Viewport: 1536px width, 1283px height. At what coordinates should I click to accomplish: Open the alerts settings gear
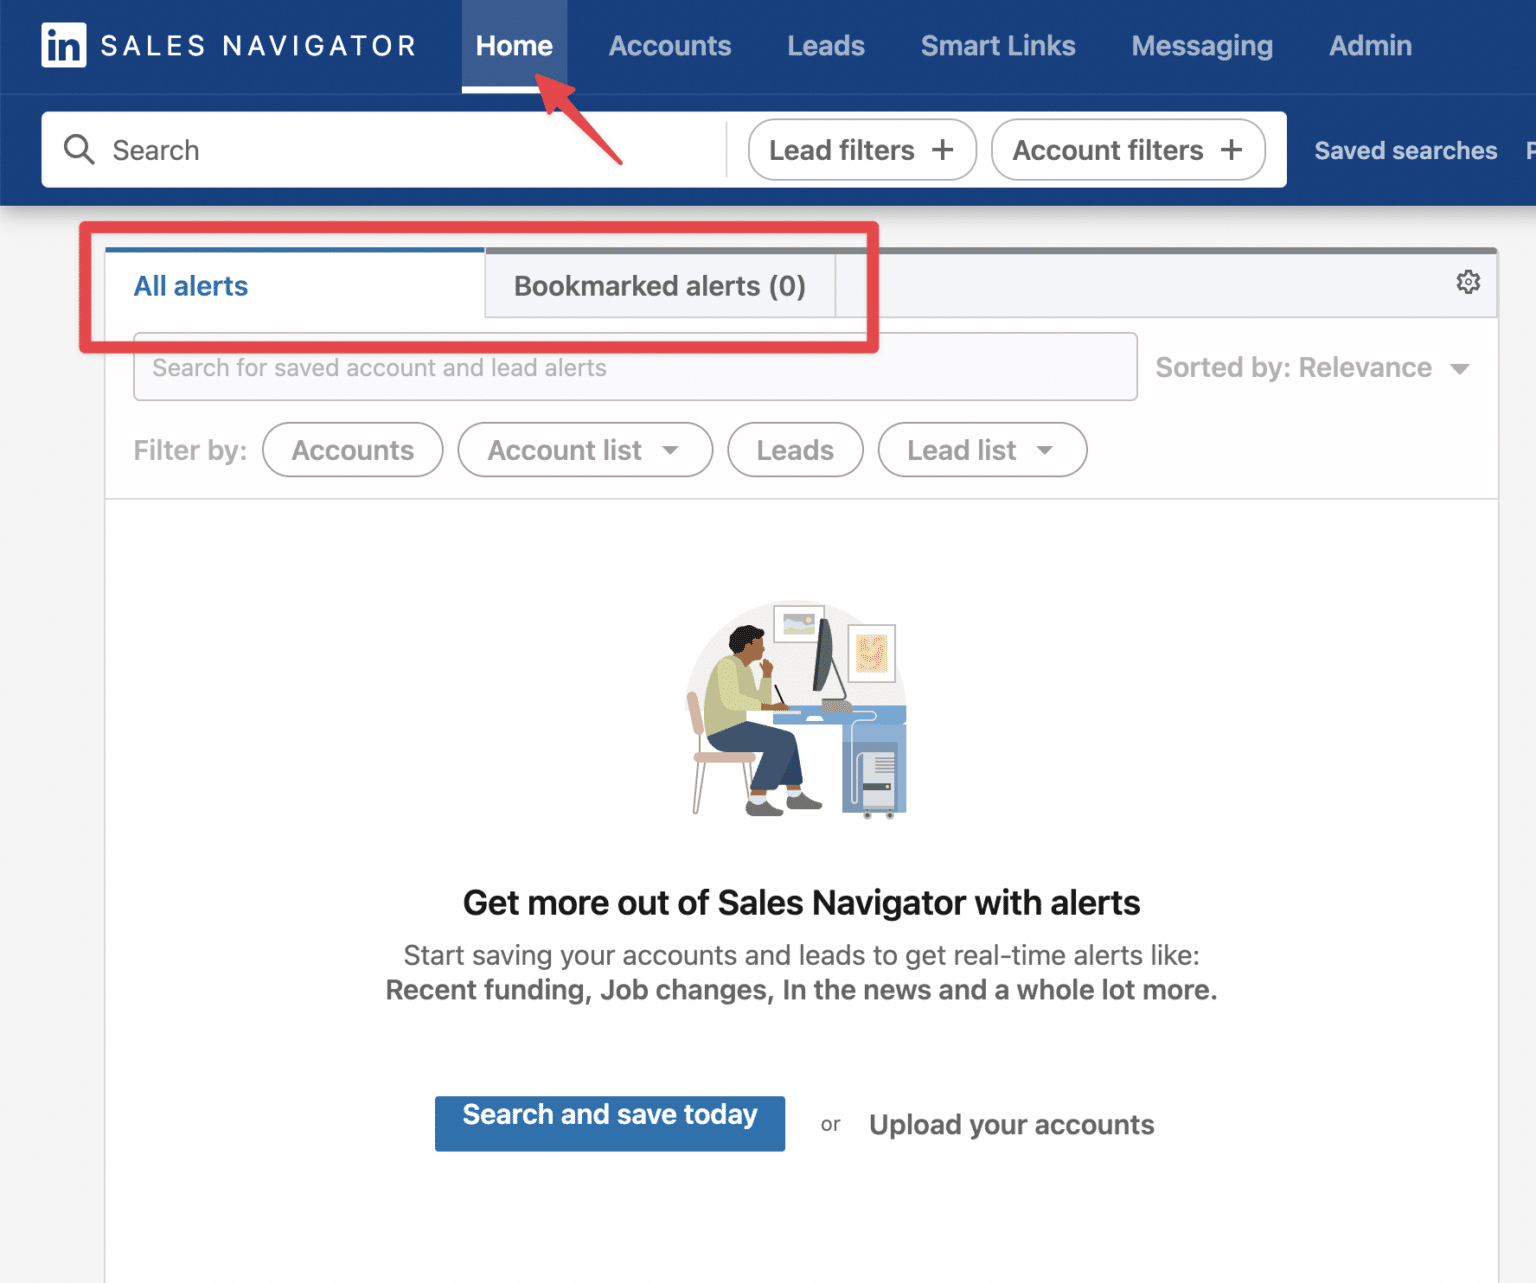[1467, 282]
